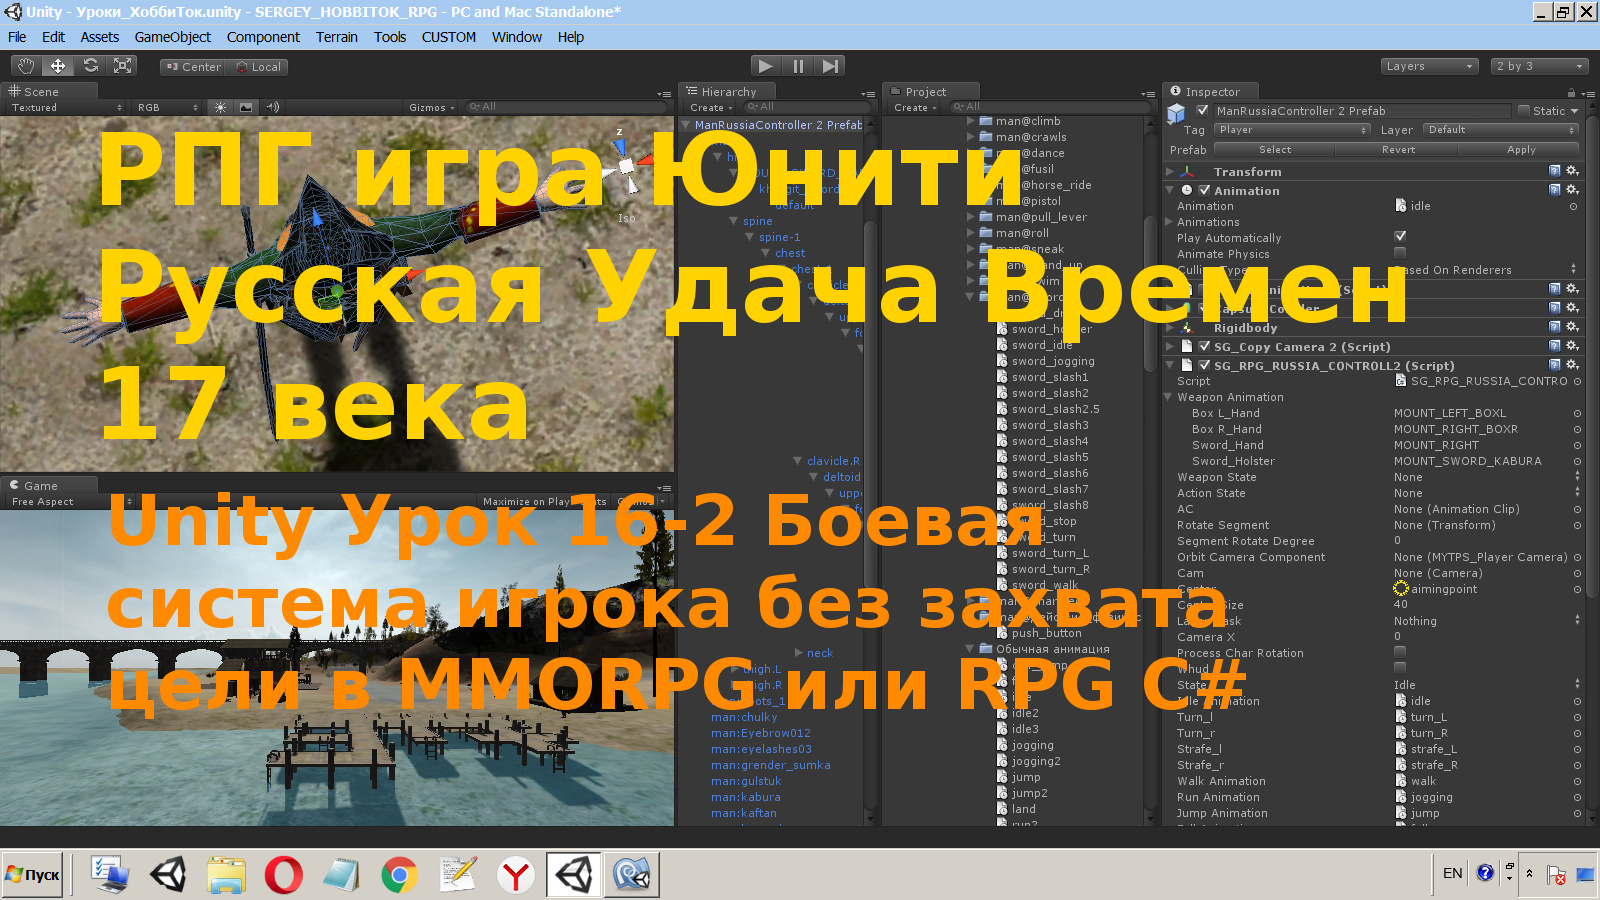Open Free Aspect dropdown in Game view
Viewport: 1600px width, 900px height.
click(x=71, y=501)
